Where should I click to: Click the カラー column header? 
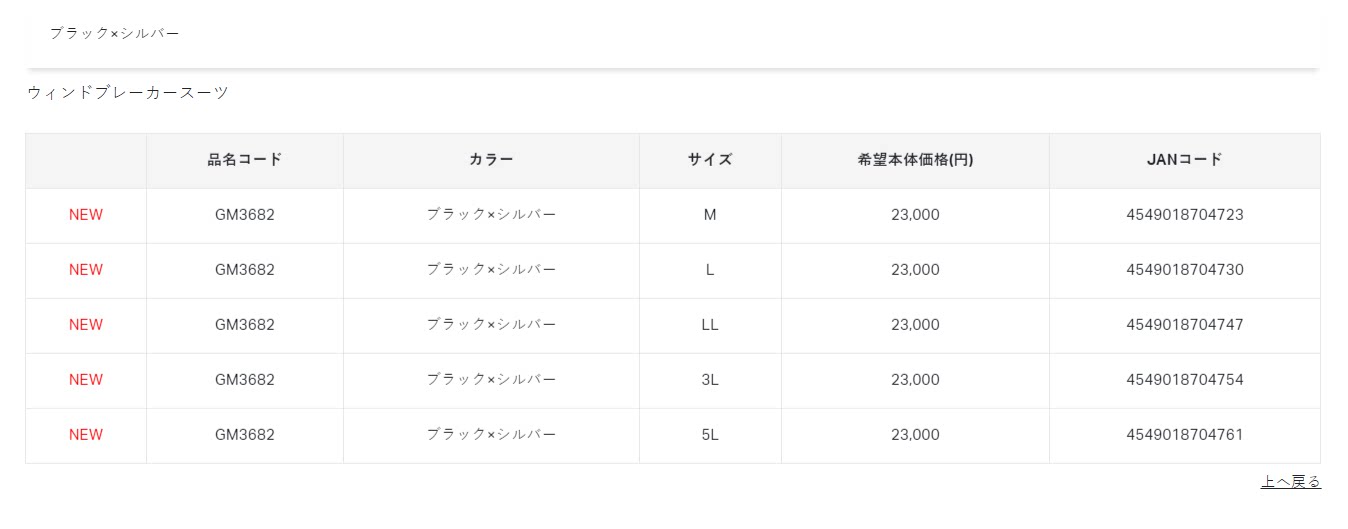[x=491, y=159]
